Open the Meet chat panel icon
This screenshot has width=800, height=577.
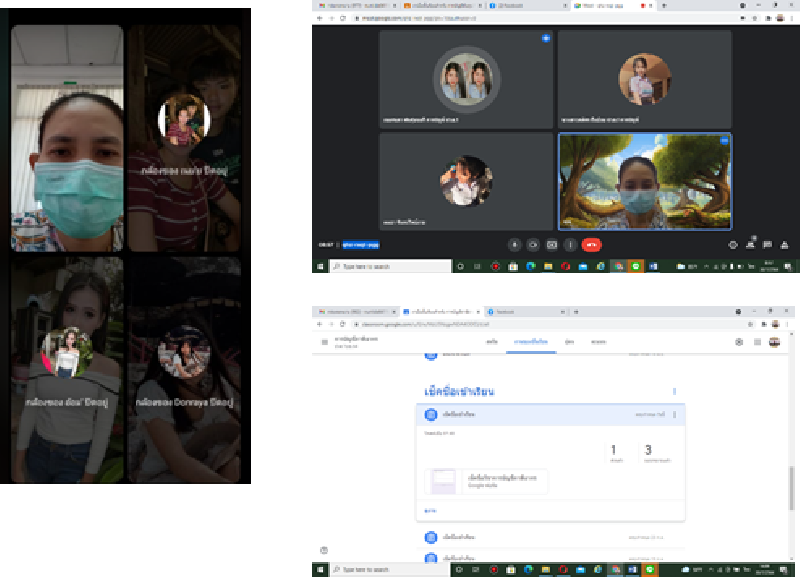[767, 244]
